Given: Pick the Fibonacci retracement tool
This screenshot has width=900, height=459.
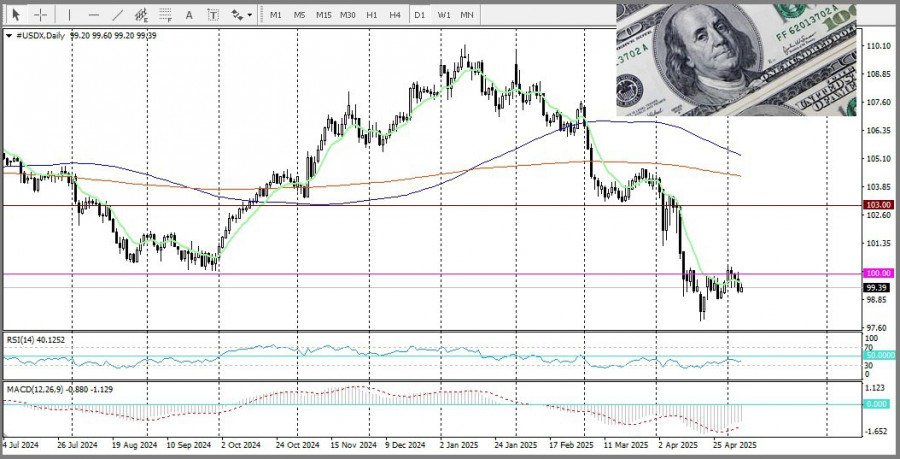Looking at the screenshot, I should pyautogui.click(x=165, y=15).
